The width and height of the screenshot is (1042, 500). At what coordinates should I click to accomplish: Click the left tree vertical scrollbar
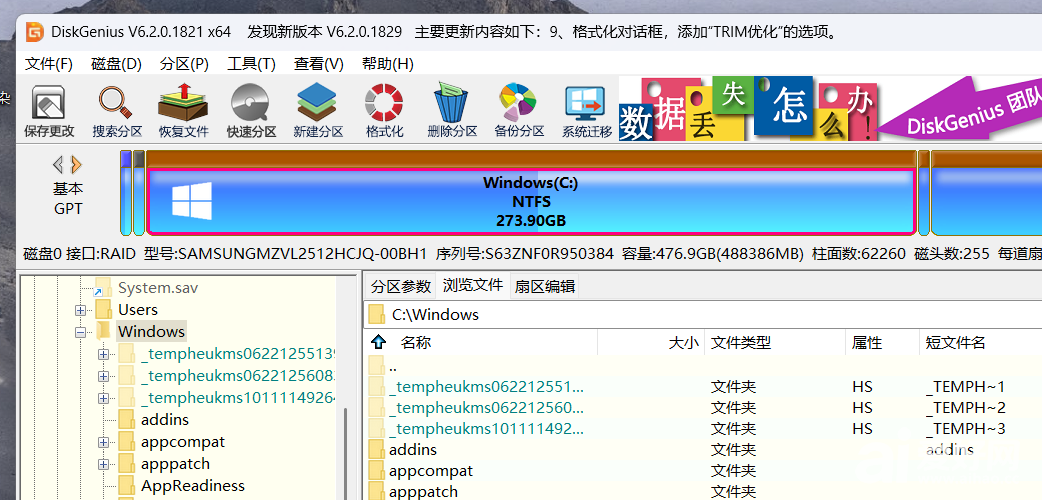click(346, 452)
